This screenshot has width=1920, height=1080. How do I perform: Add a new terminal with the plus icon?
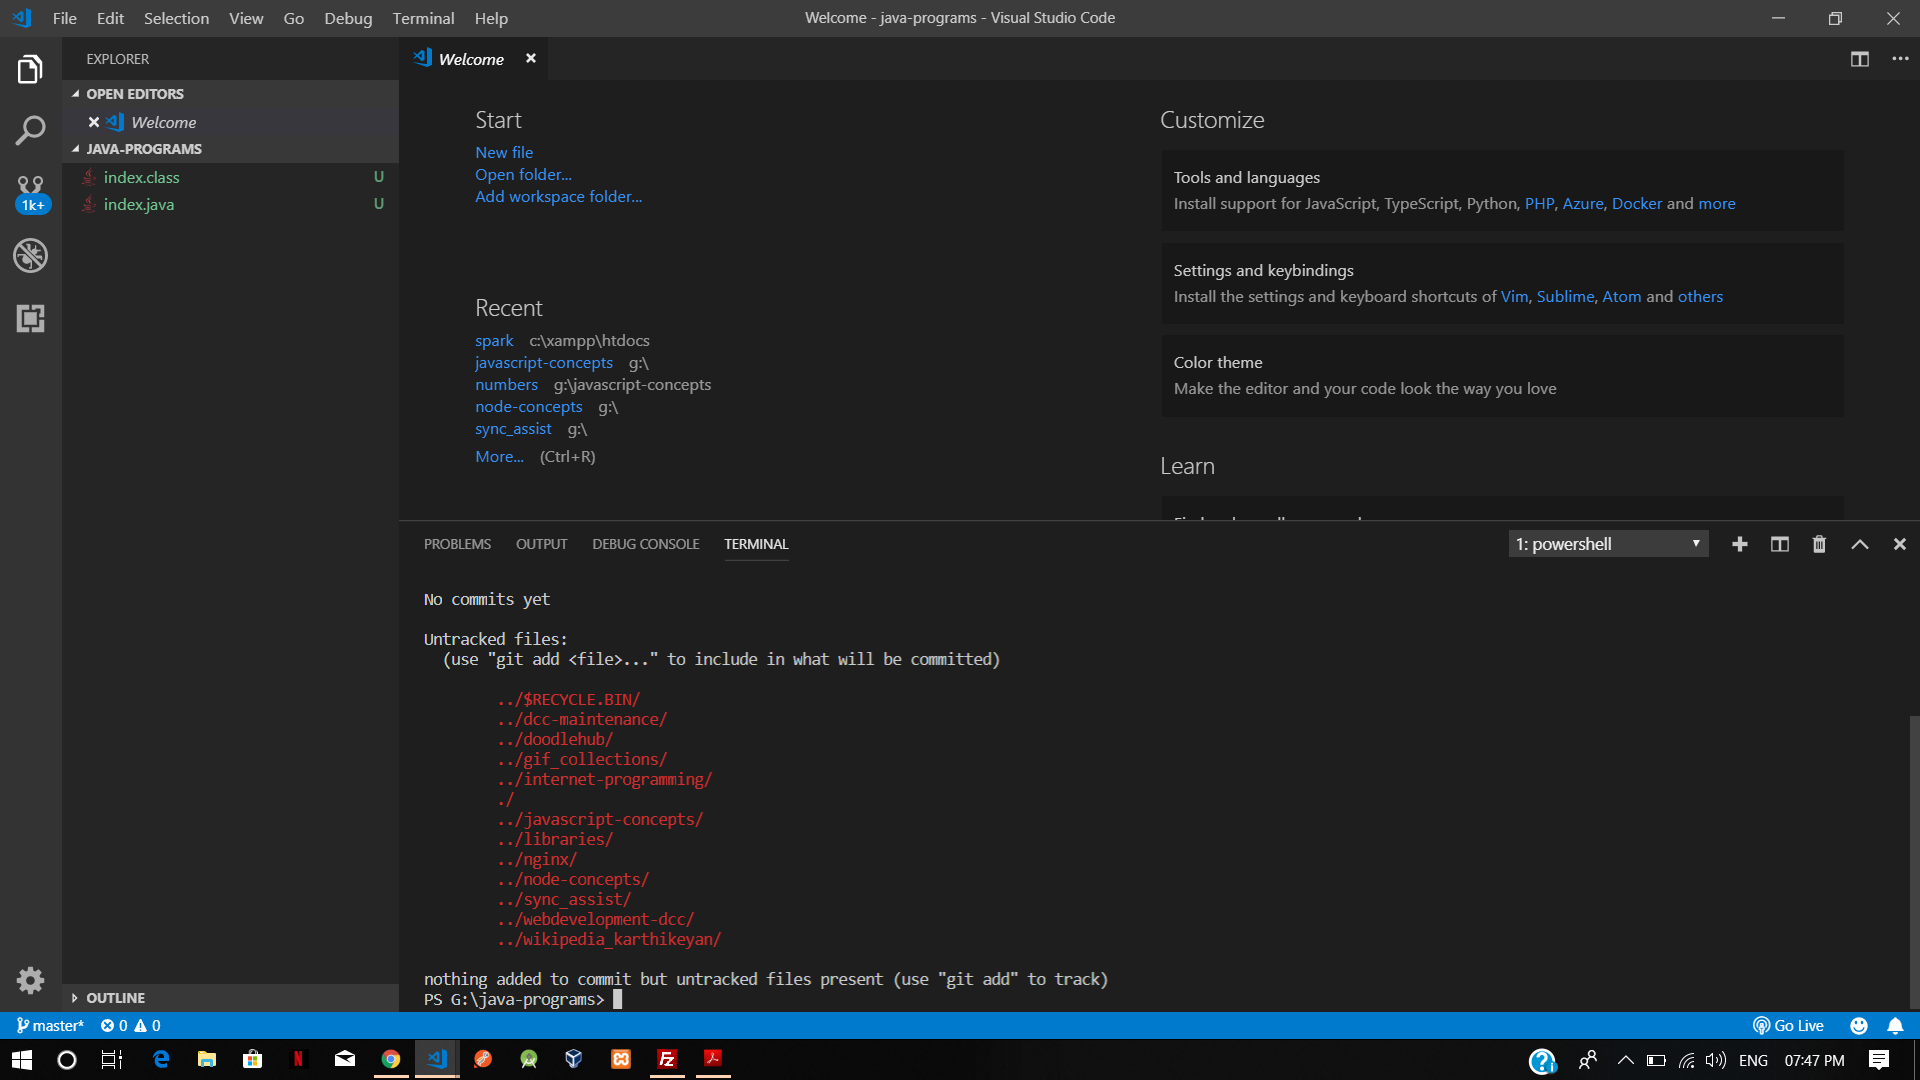pyautogui.click(x=1740, y=544)
